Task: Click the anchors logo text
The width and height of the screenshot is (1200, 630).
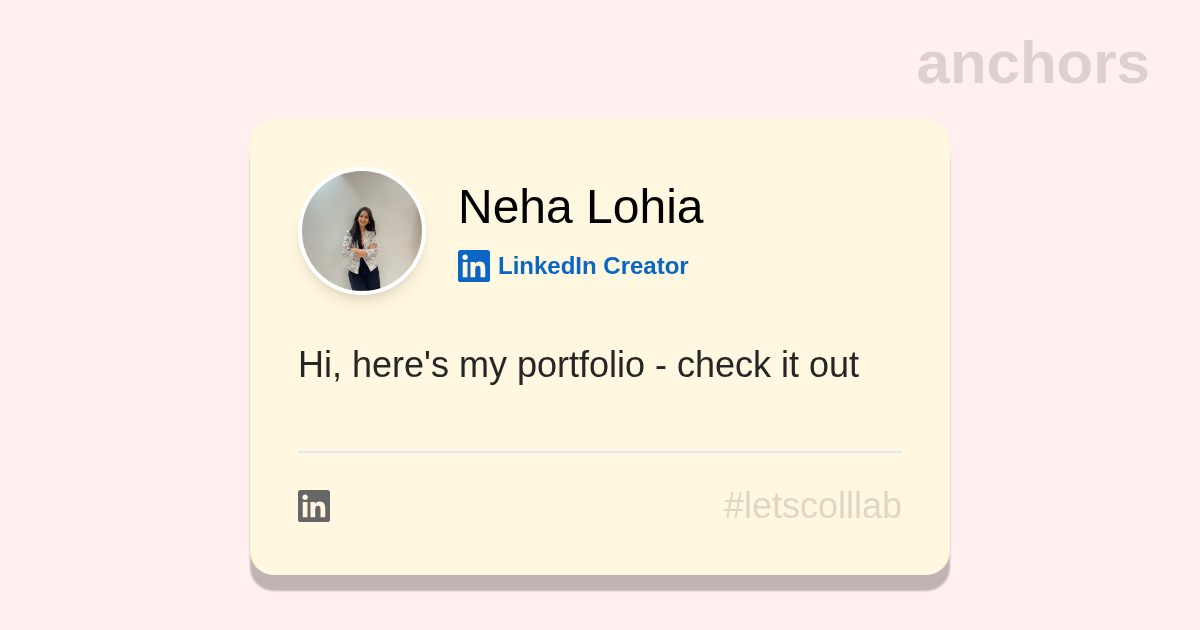Action: 1032,63
